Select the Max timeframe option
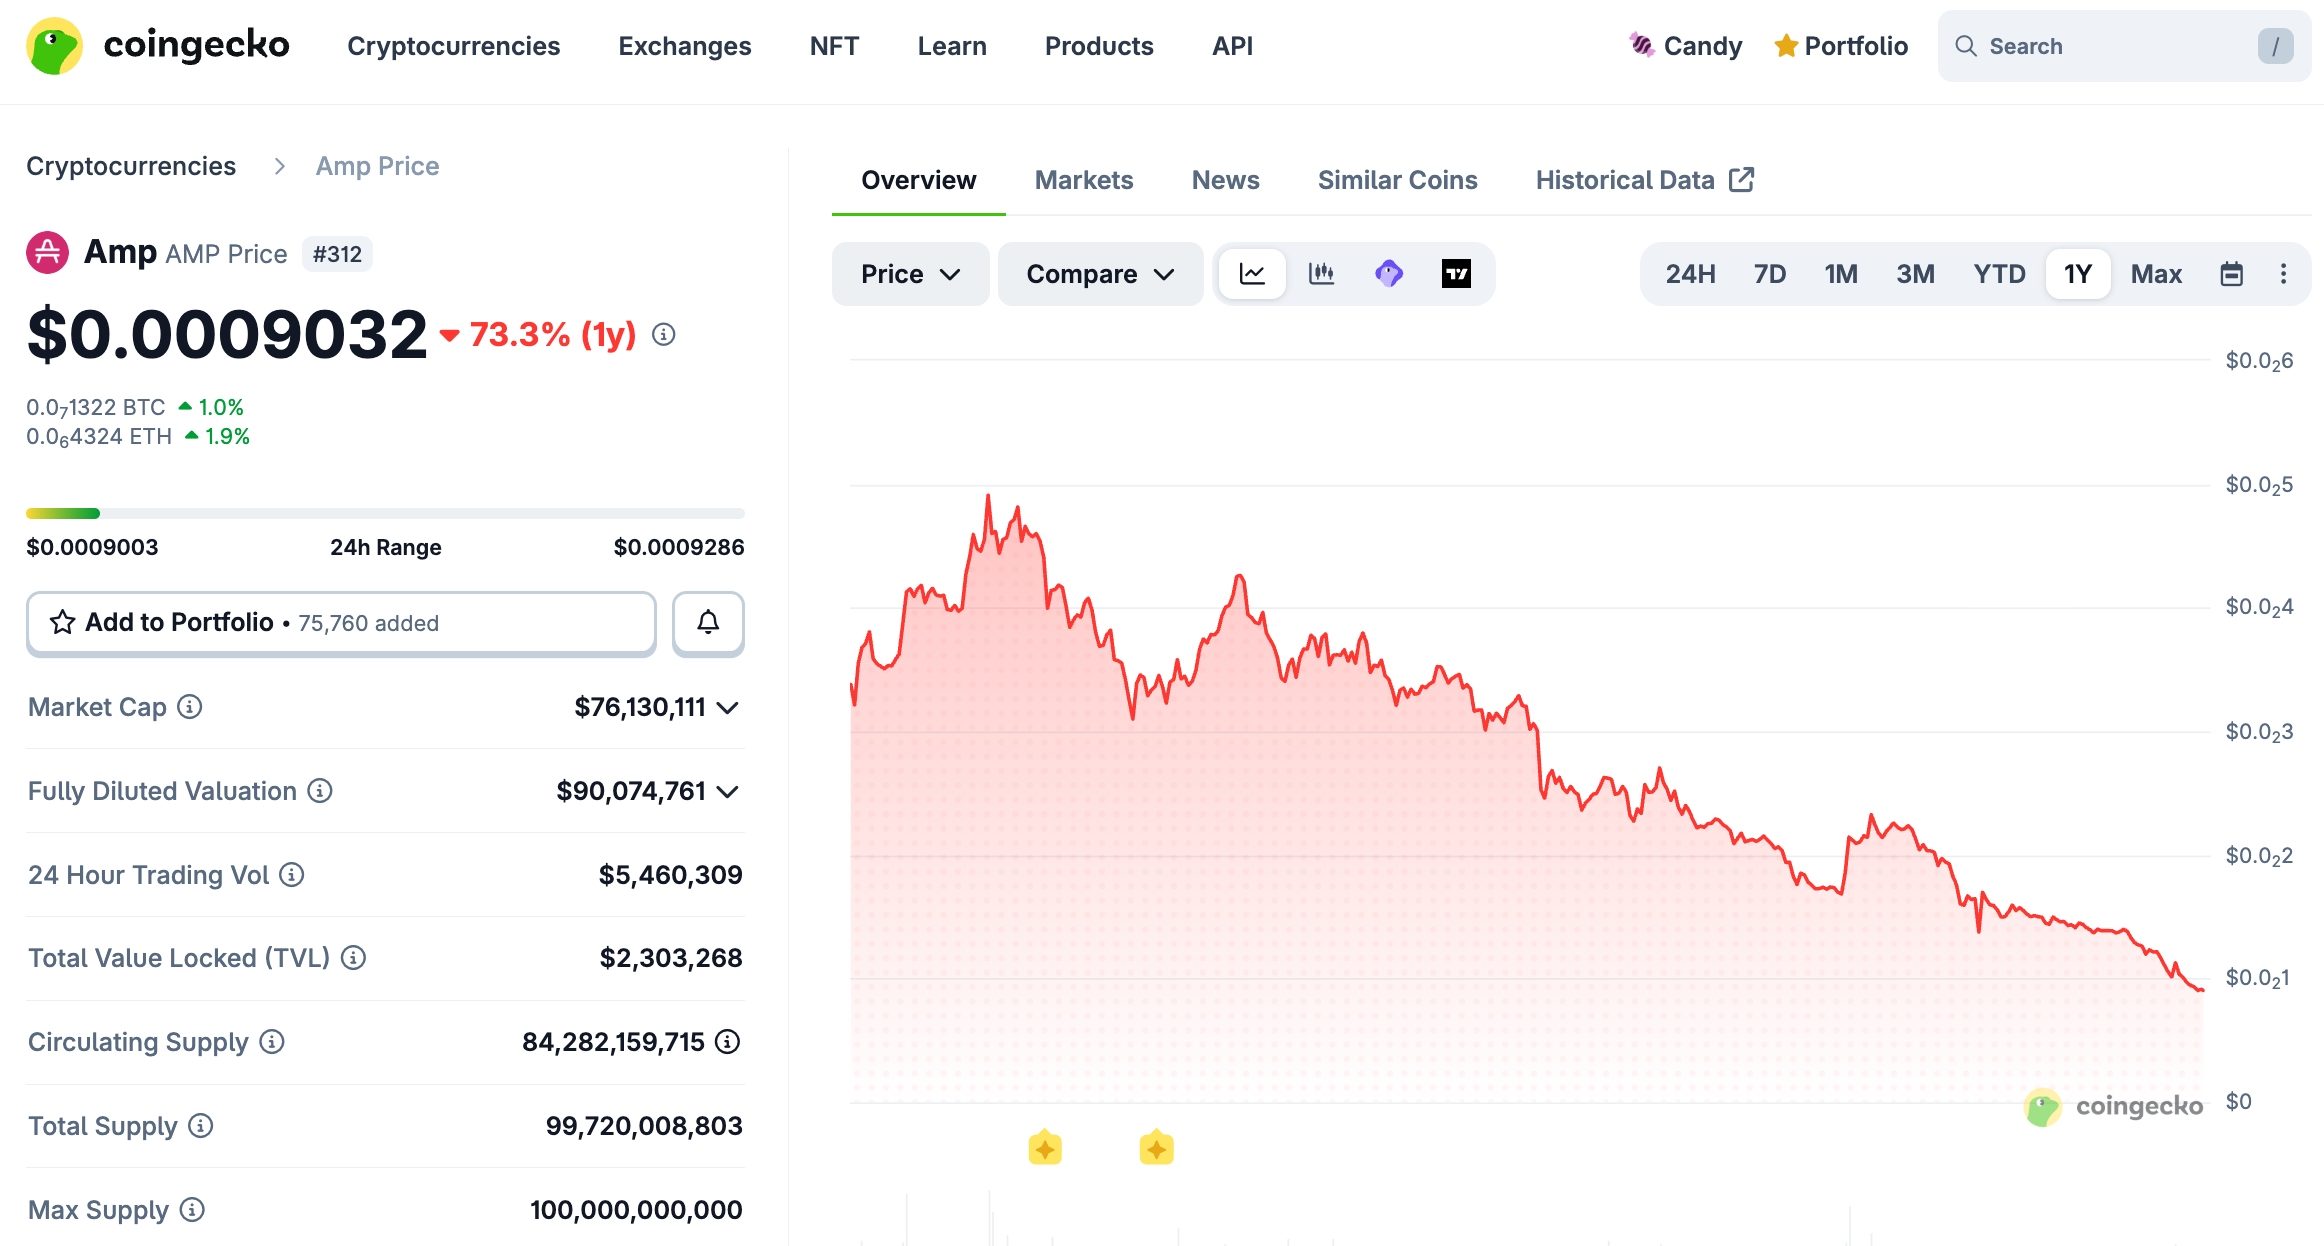The width and height of the screenshot is (2324, 1246). coord(2156,273)
